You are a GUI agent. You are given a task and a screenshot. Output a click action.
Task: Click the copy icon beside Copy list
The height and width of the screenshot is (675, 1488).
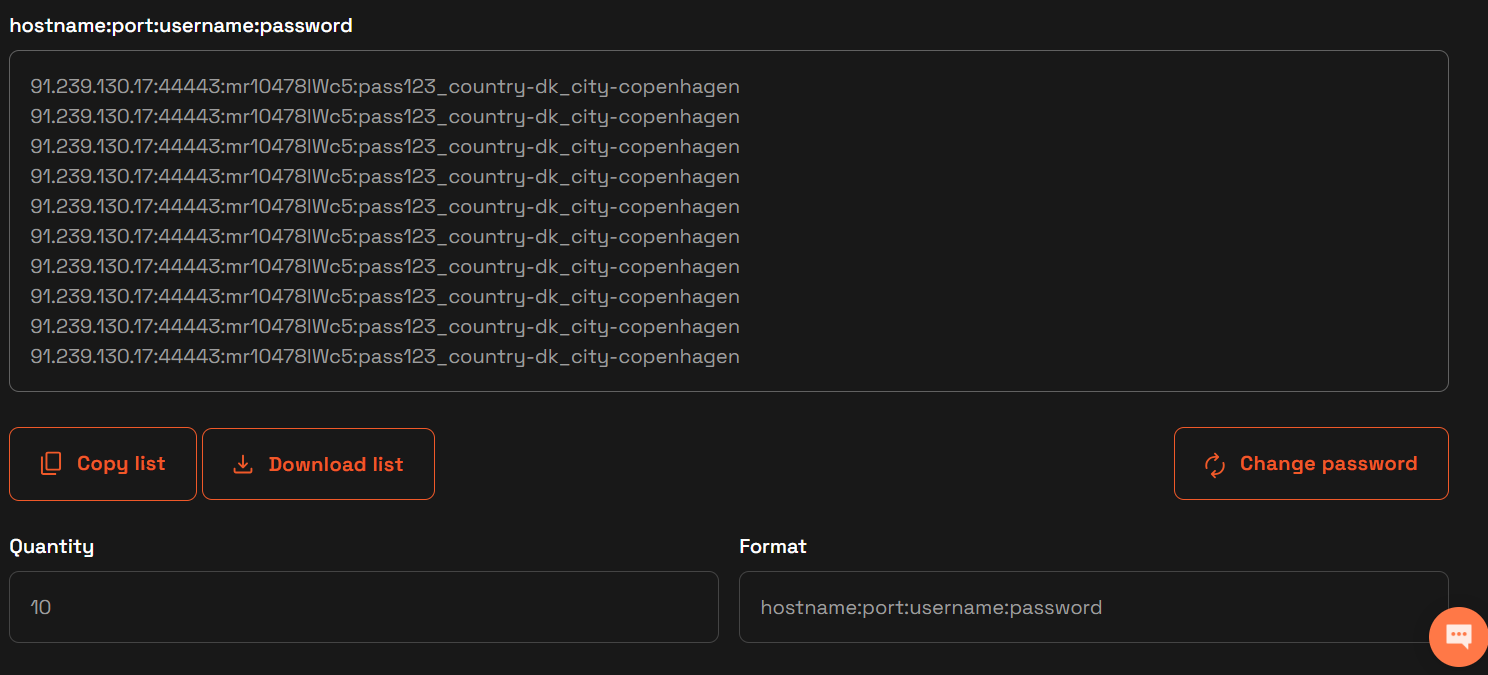point(51,464)
